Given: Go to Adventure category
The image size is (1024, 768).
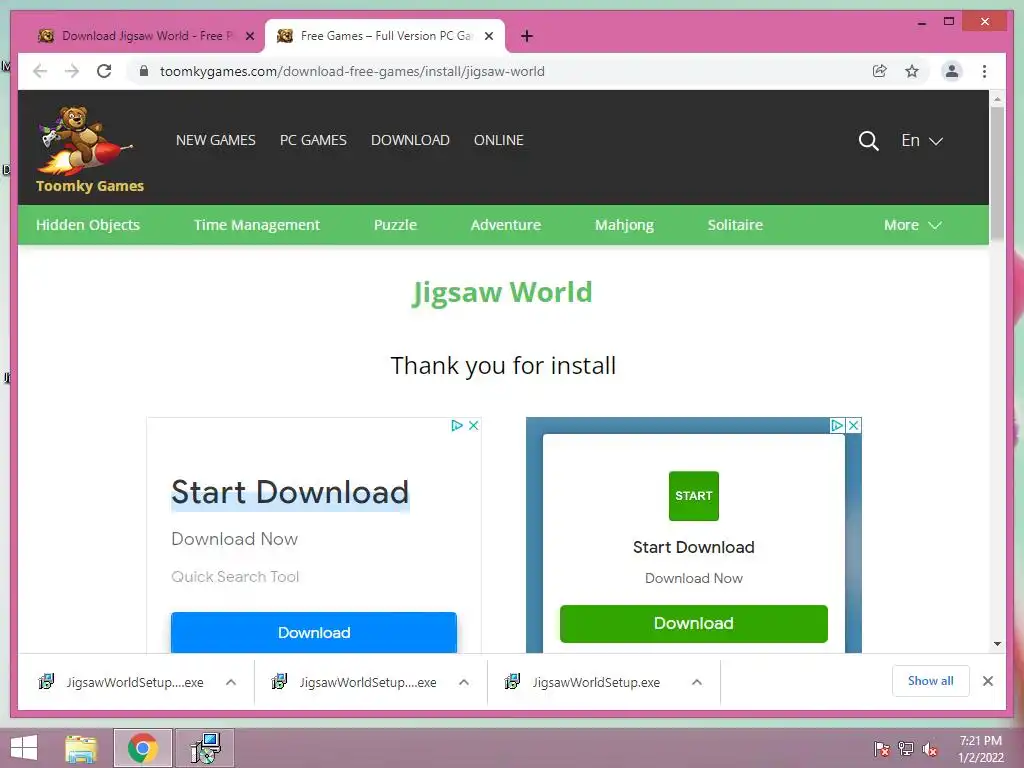Looking at the screenshot, I should (x=505, y=225).
